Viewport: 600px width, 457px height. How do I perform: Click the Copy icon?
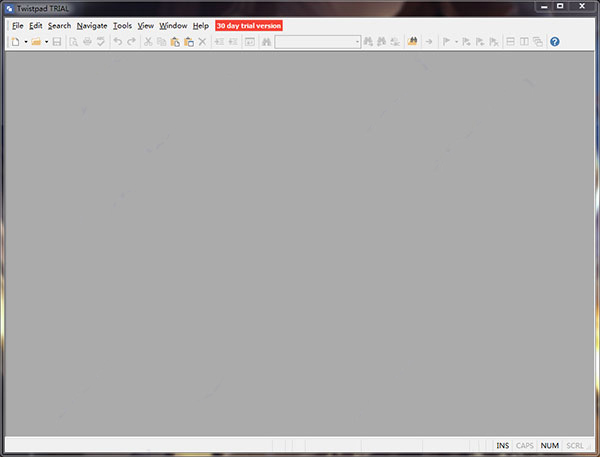[x=161, y=42]
